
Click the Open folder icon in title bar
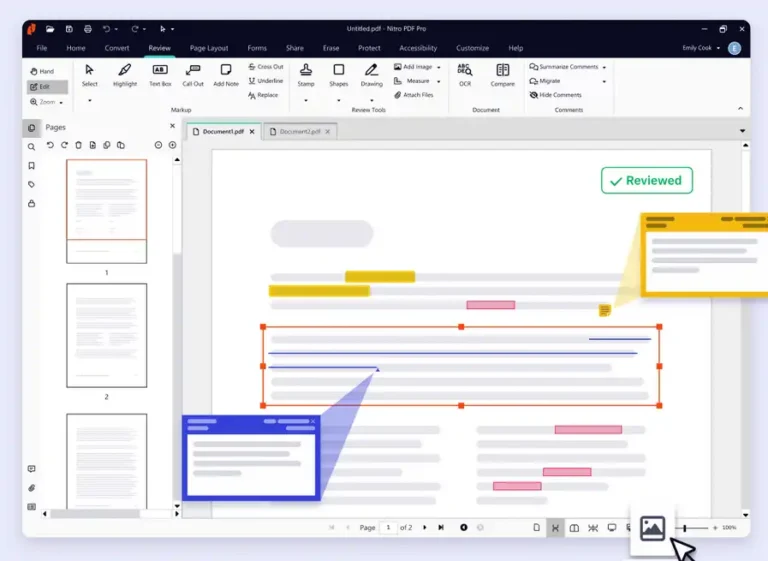click(x=50, y=29)
